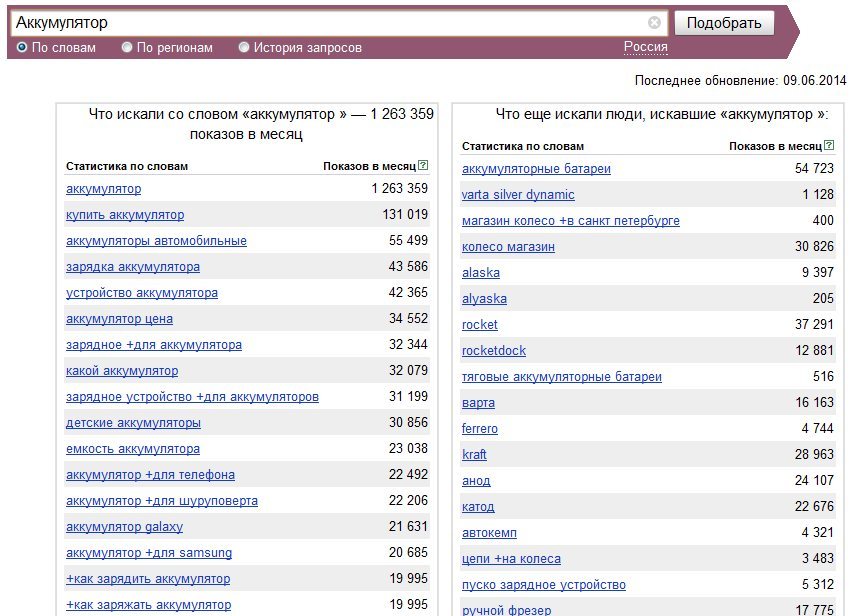This screenshot has width=861, height=616.
Task: Open 'магазин колесо +в санкт петербурге' link
Action: click(x=571, y=221)
